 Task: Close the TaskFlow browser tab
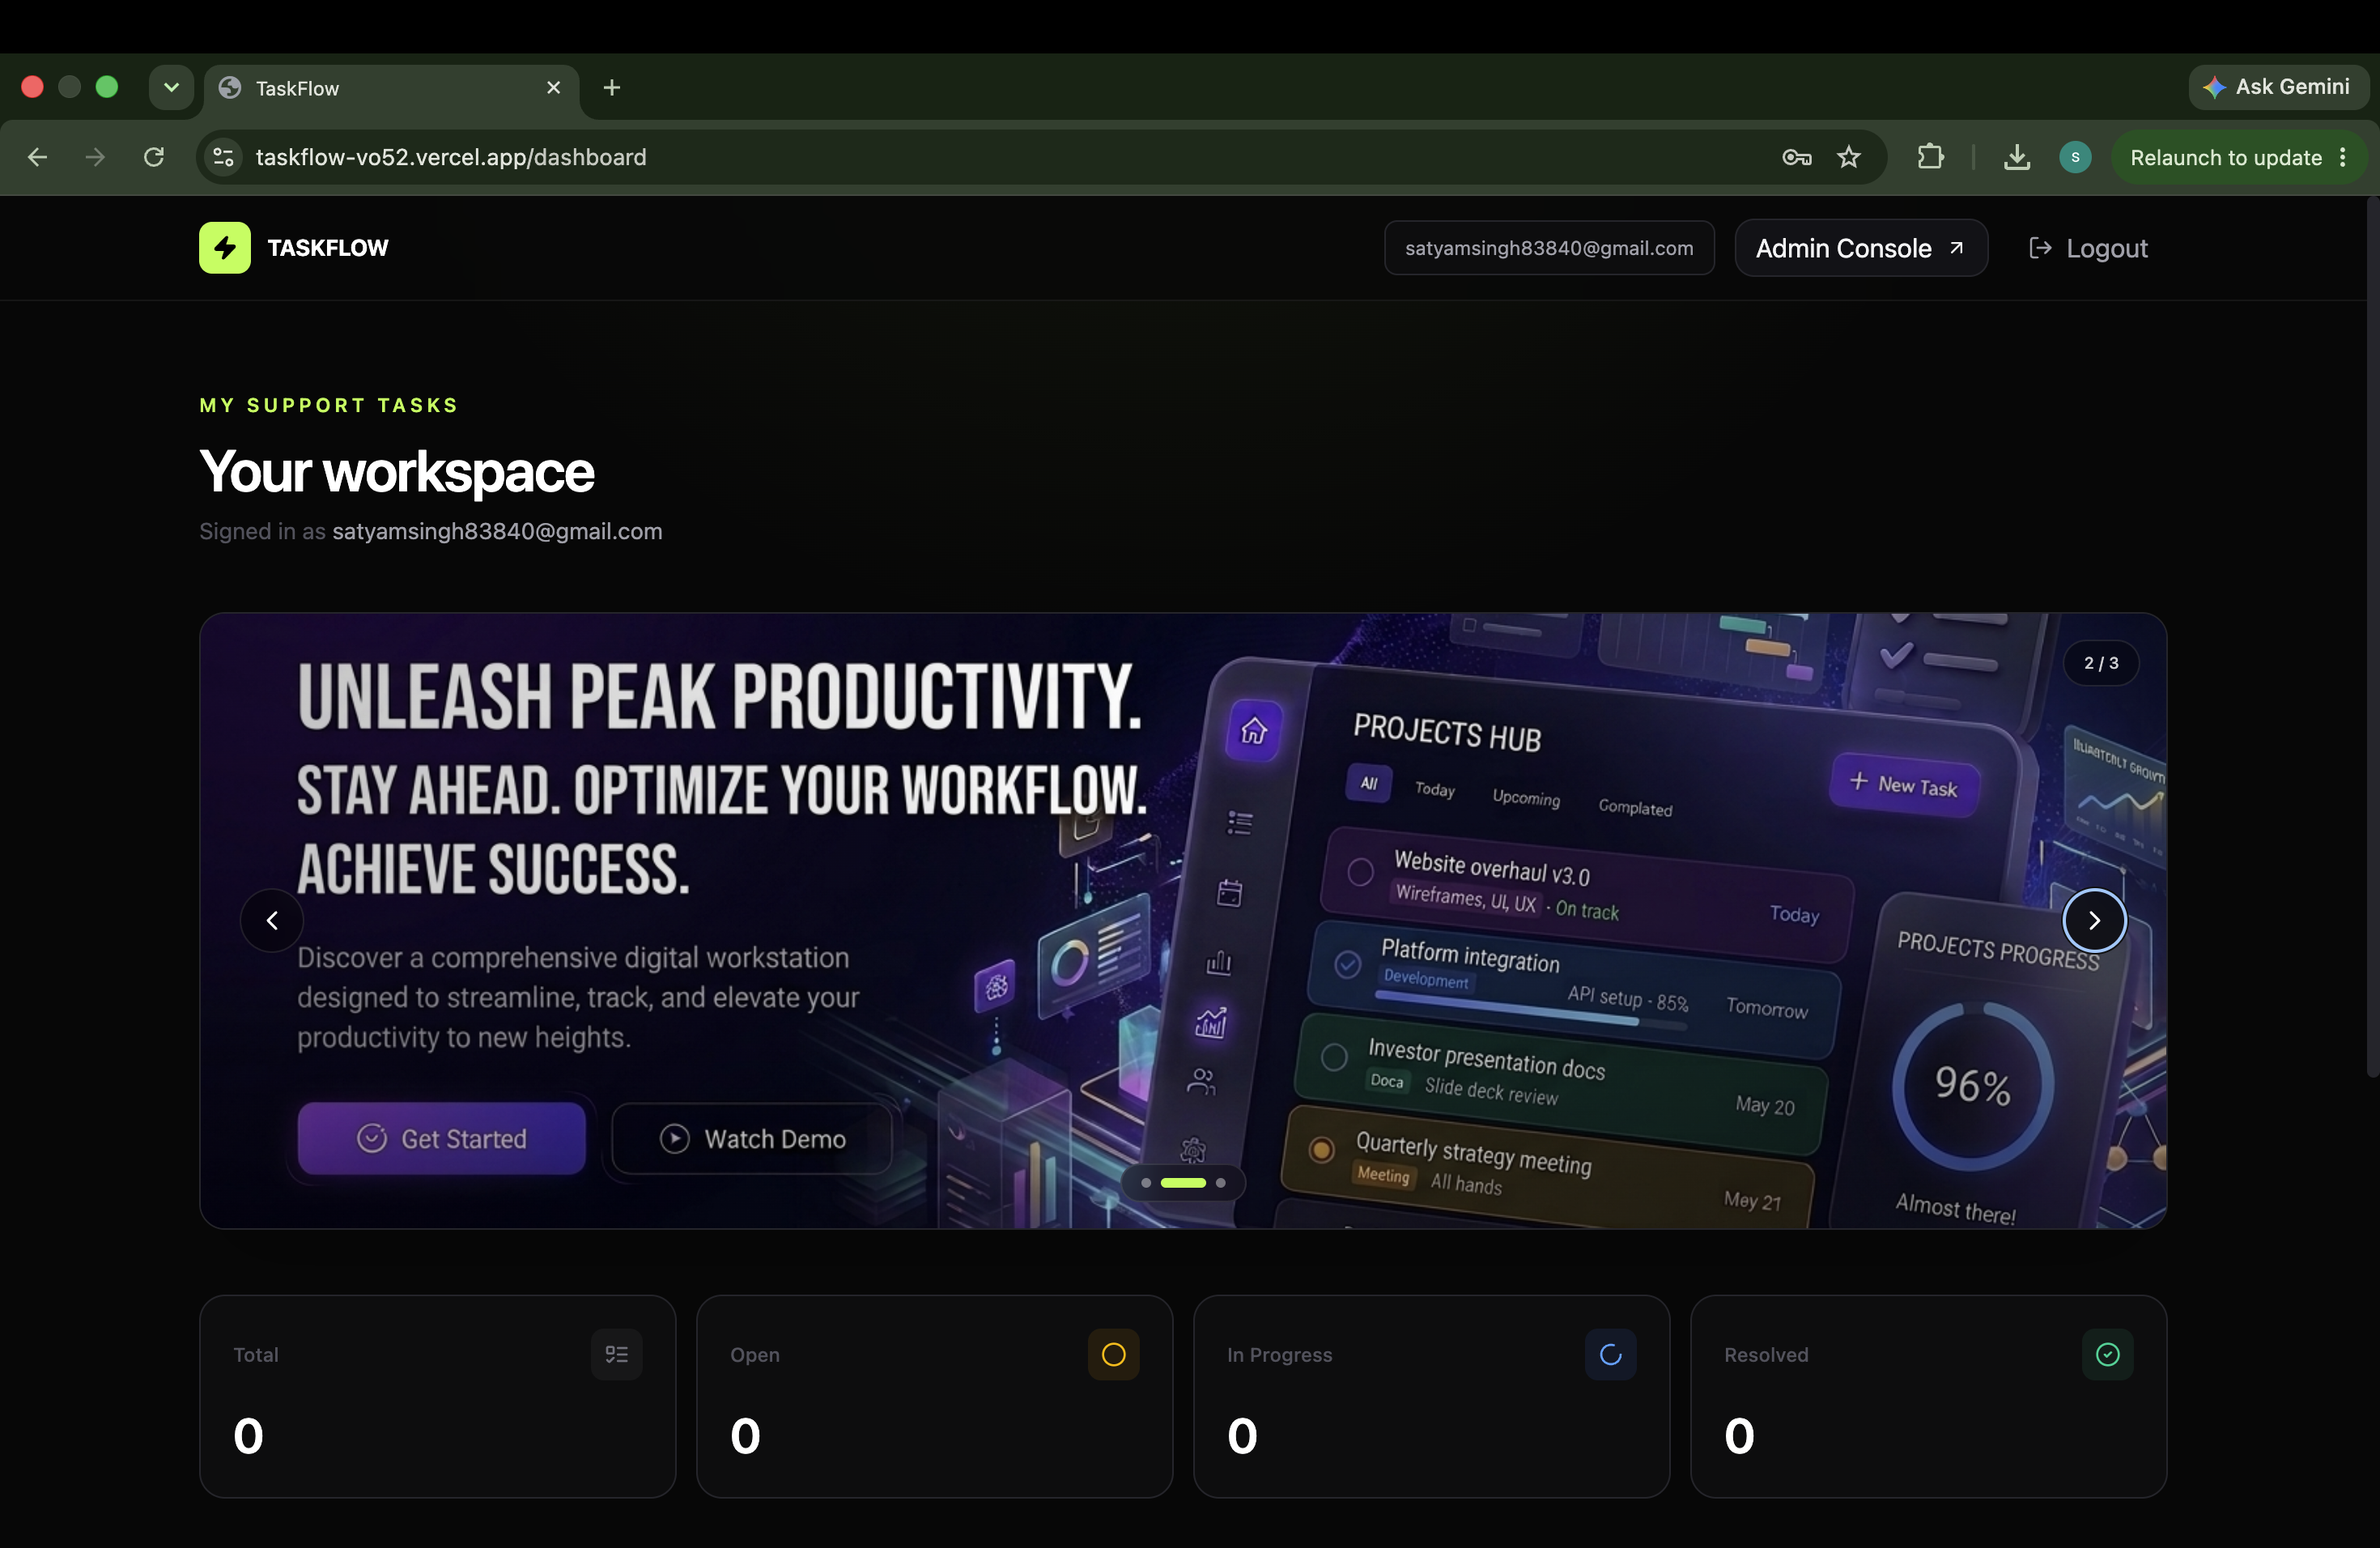click(x=554, y=88)
